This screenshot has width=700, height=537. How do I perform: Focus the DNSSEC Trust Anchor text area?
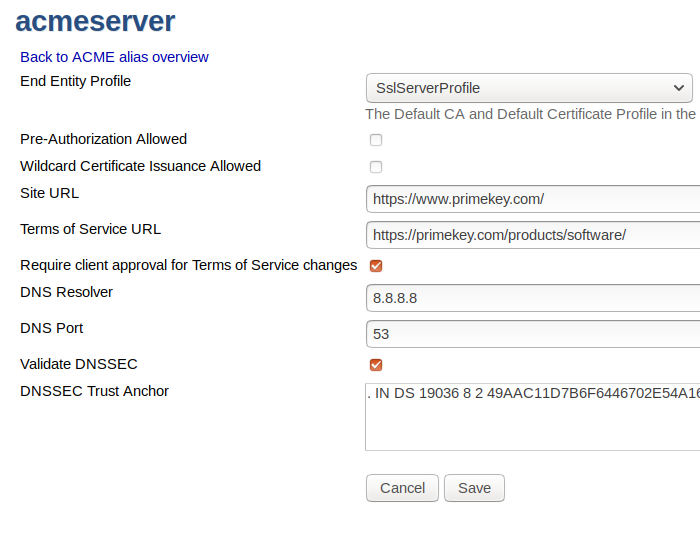click(x=532, y=415)
